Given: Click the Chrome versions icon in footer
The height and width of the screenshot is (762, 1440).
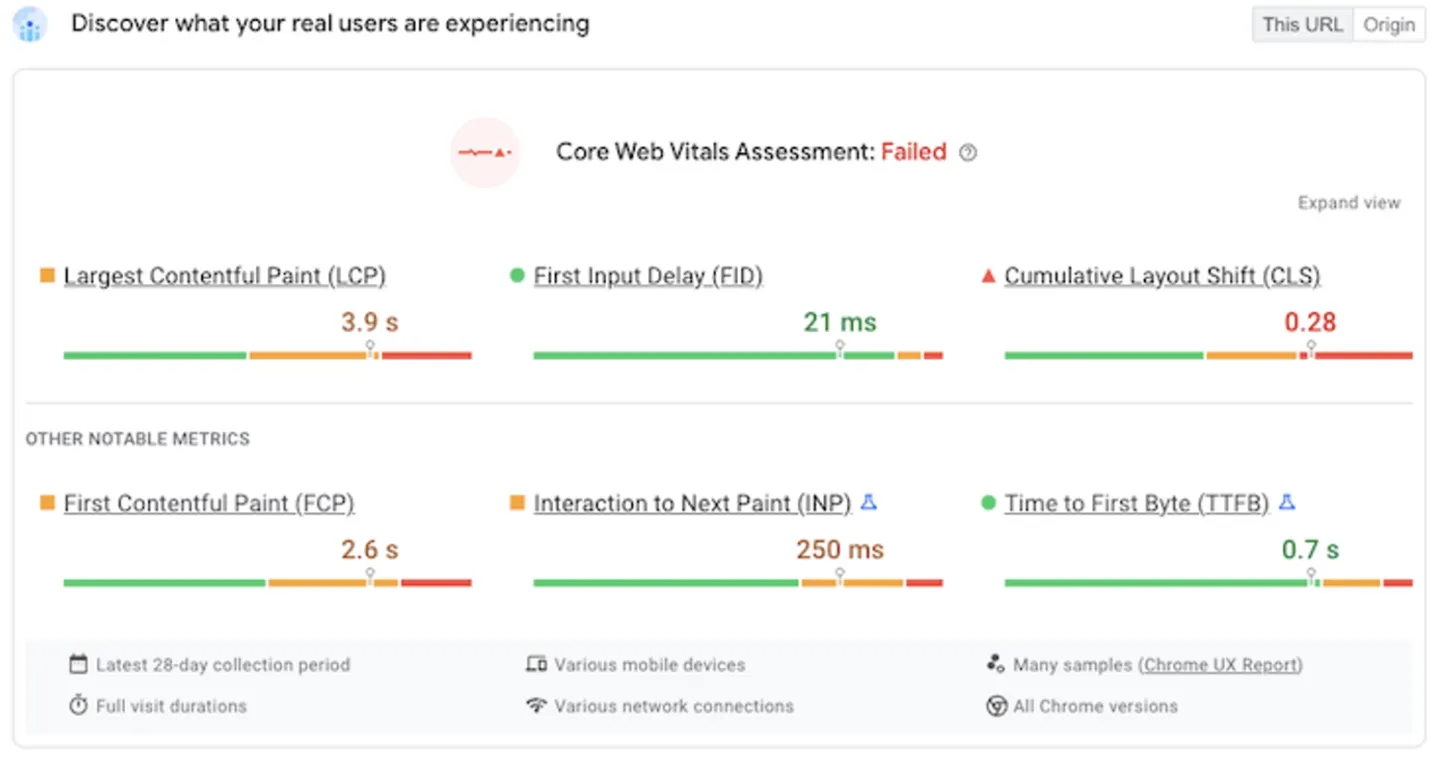Looking at the screenshot, I should 996,706.
